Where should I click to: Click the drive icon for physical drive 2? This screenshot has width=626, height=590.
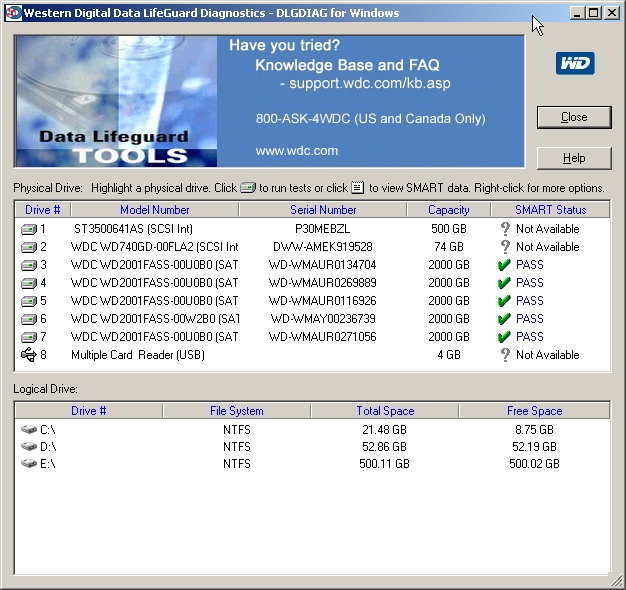(x=29, y=247)
